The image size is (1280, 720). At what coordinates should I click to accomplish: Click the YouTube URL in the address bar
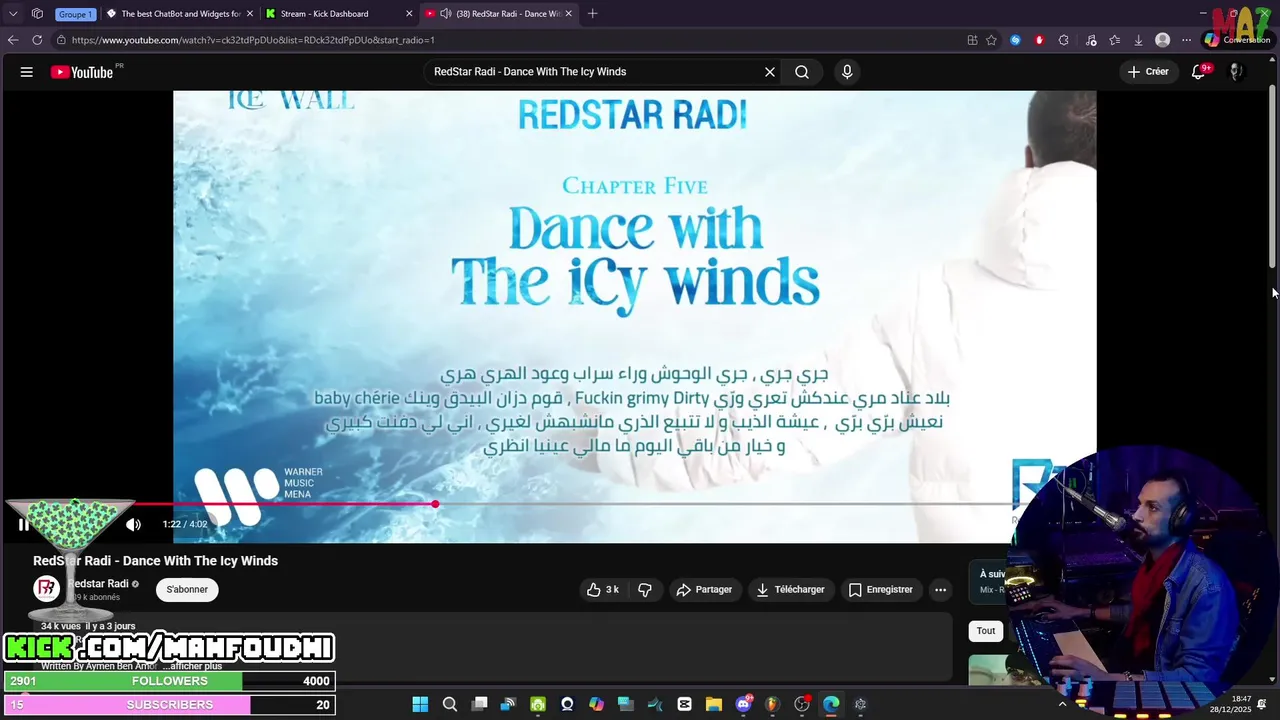point(253,40)
